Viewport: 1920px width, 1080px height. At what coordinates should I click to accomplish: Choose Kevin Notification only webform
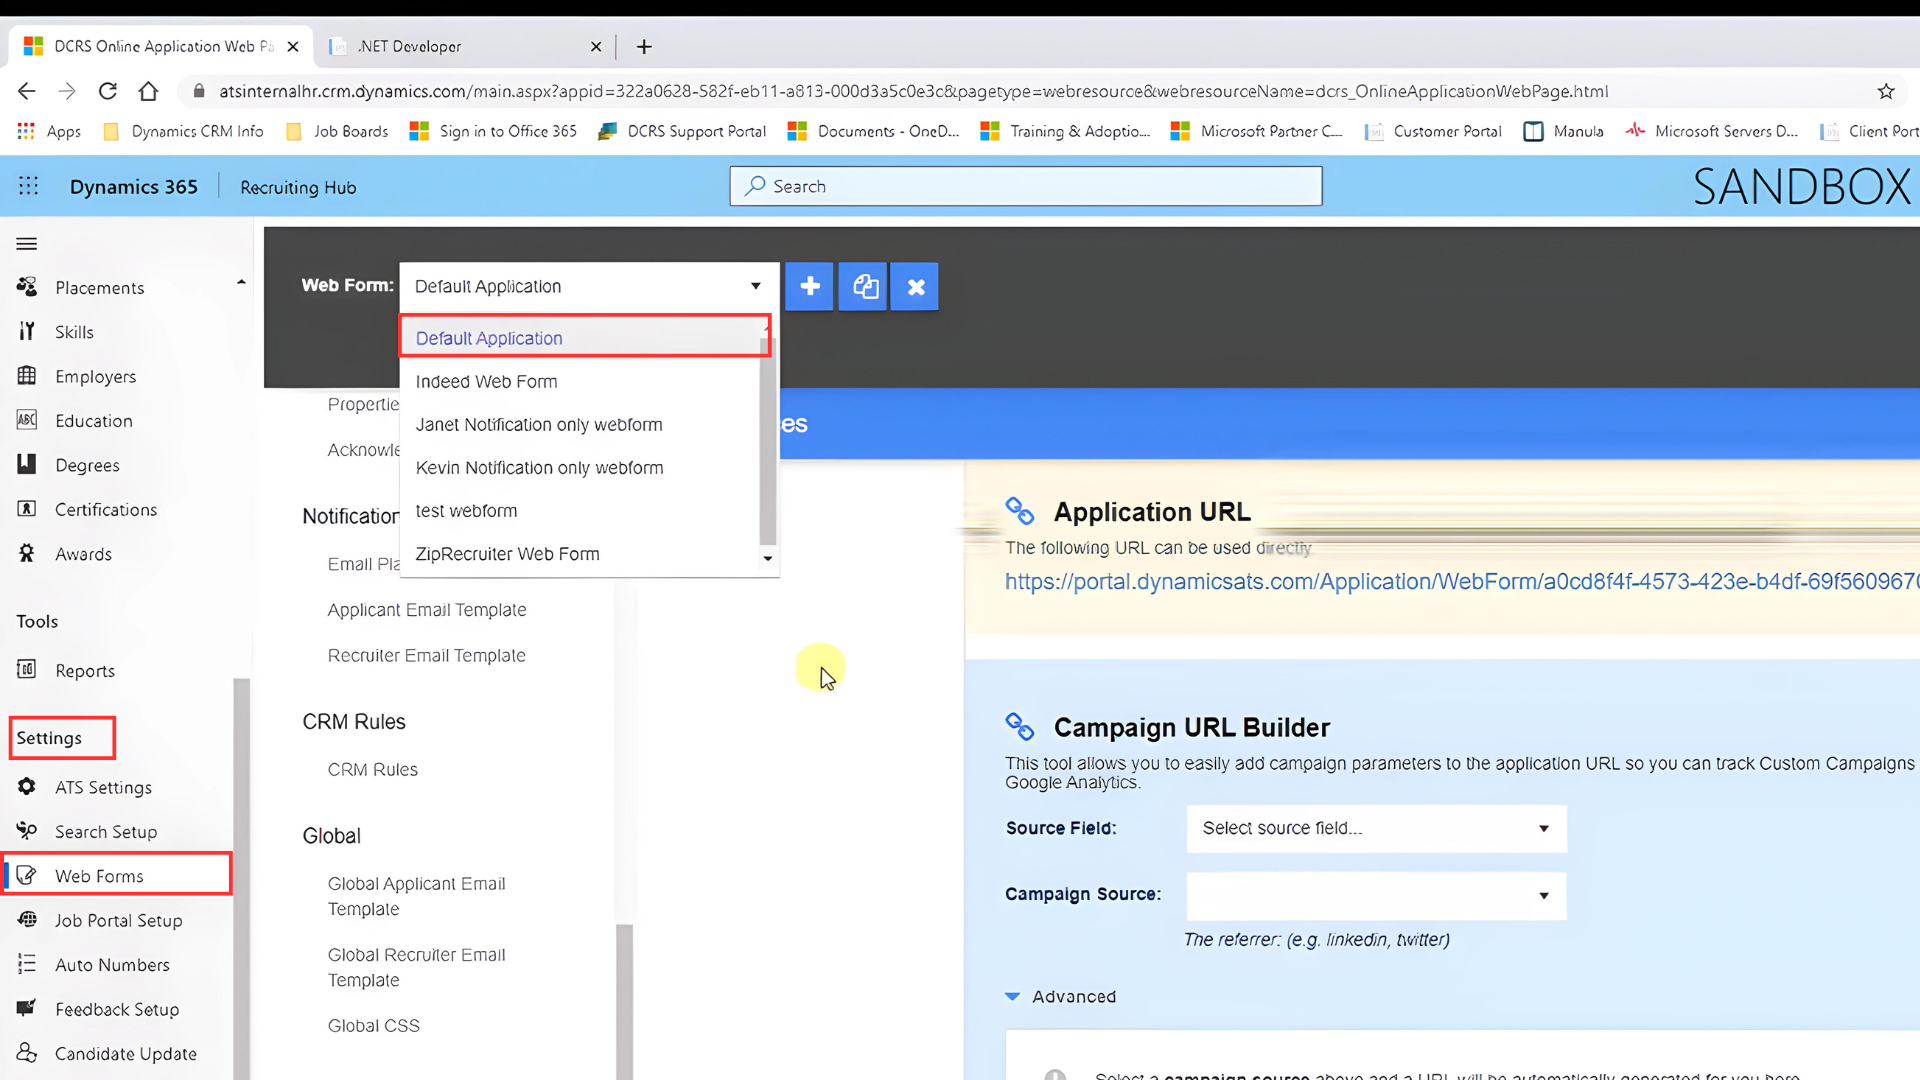[x=580, y=468]
